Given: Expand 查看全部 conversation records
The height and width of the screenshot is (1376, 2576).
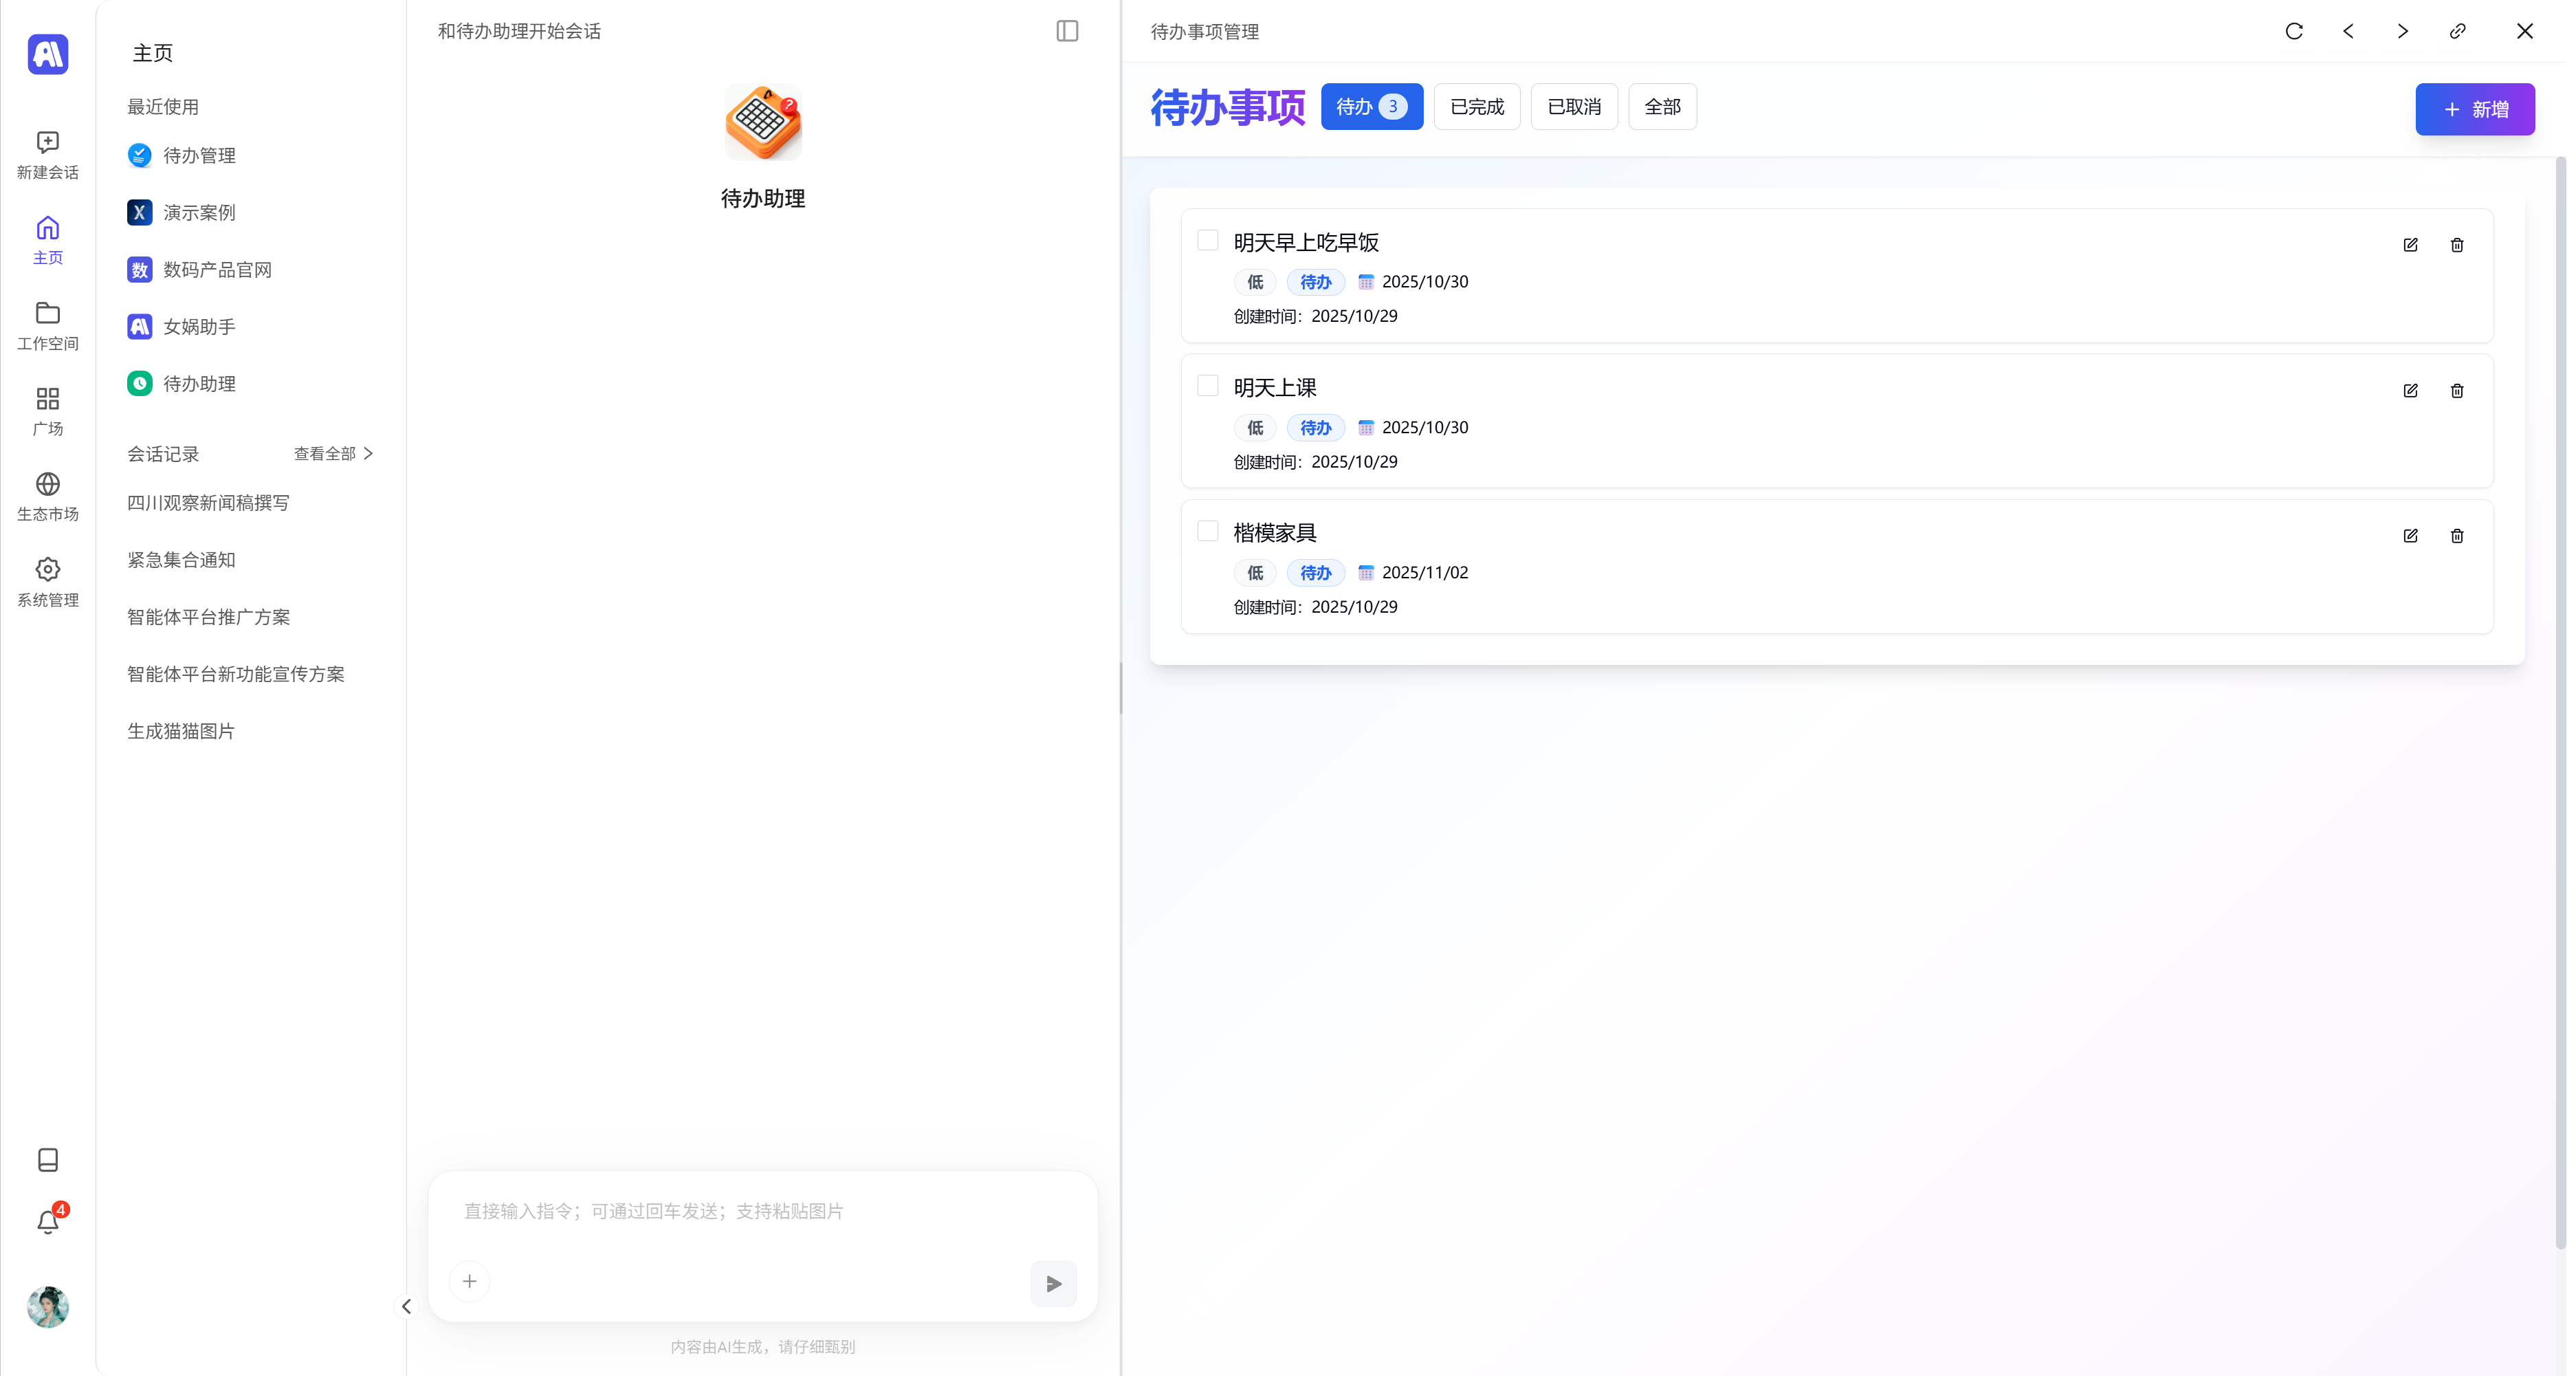Looking at the screenshot, I should coord(333,454).
